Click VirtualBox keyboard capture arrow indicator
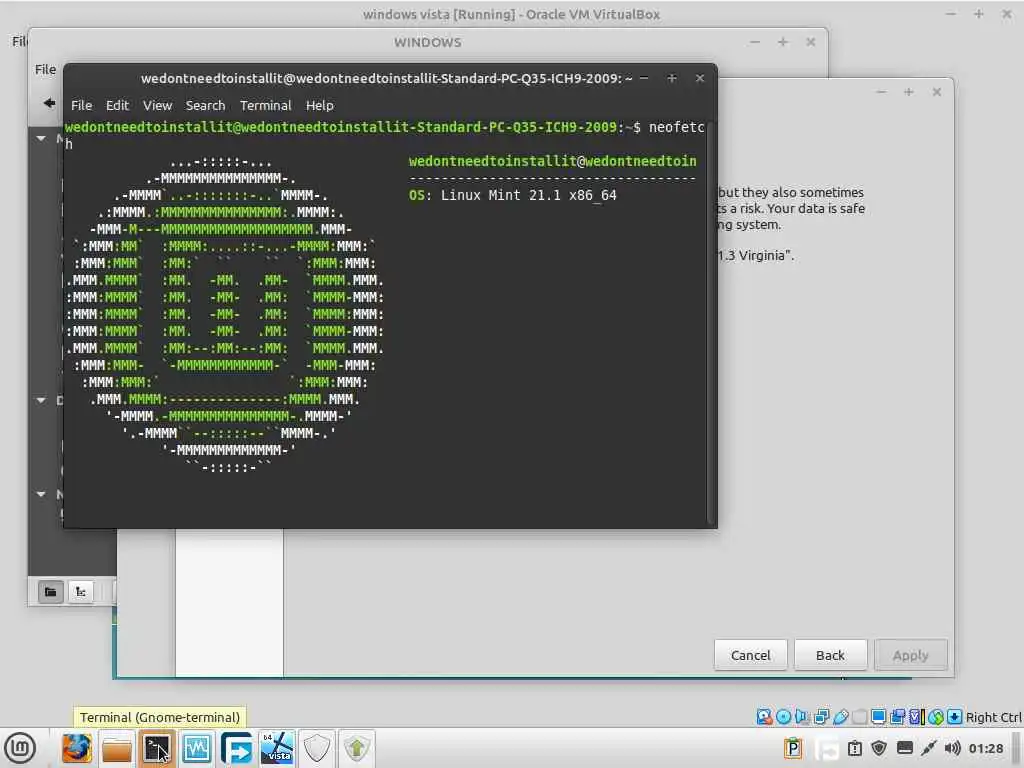The image size is (1024, 768). pos(954,717)
